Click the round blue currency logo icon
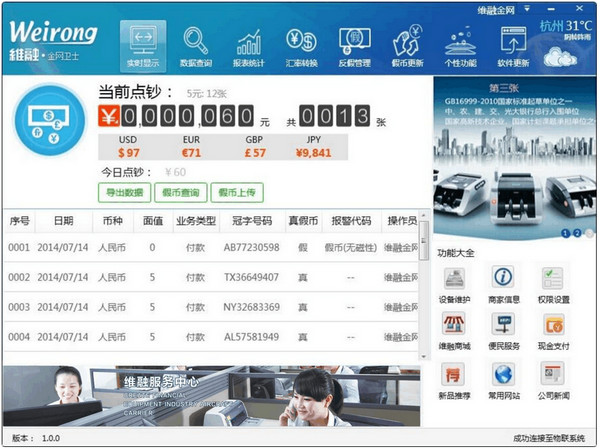 (x=49, y=120)
